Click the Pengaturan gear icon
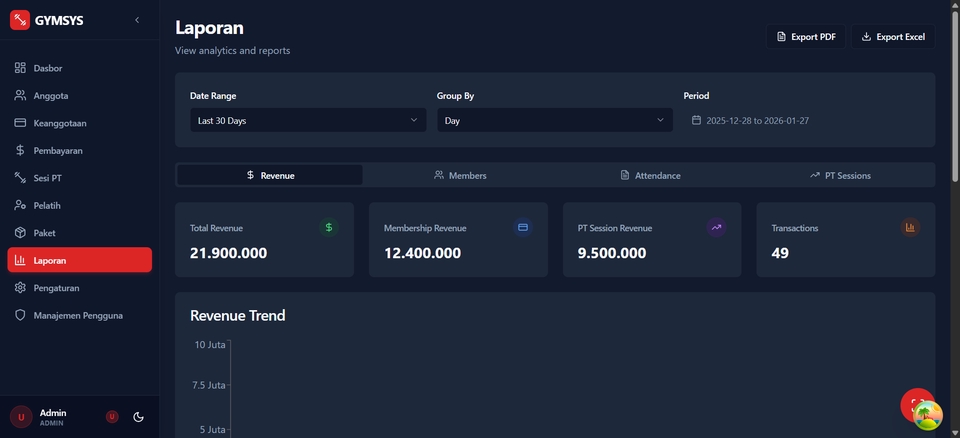 click(20, 288)
